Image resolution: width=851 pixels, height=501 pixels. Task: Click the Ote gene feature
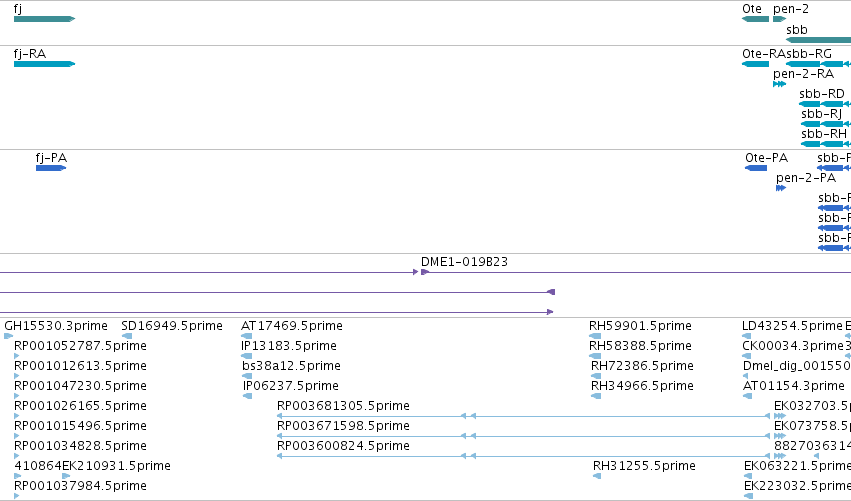(x=755, y=19)
